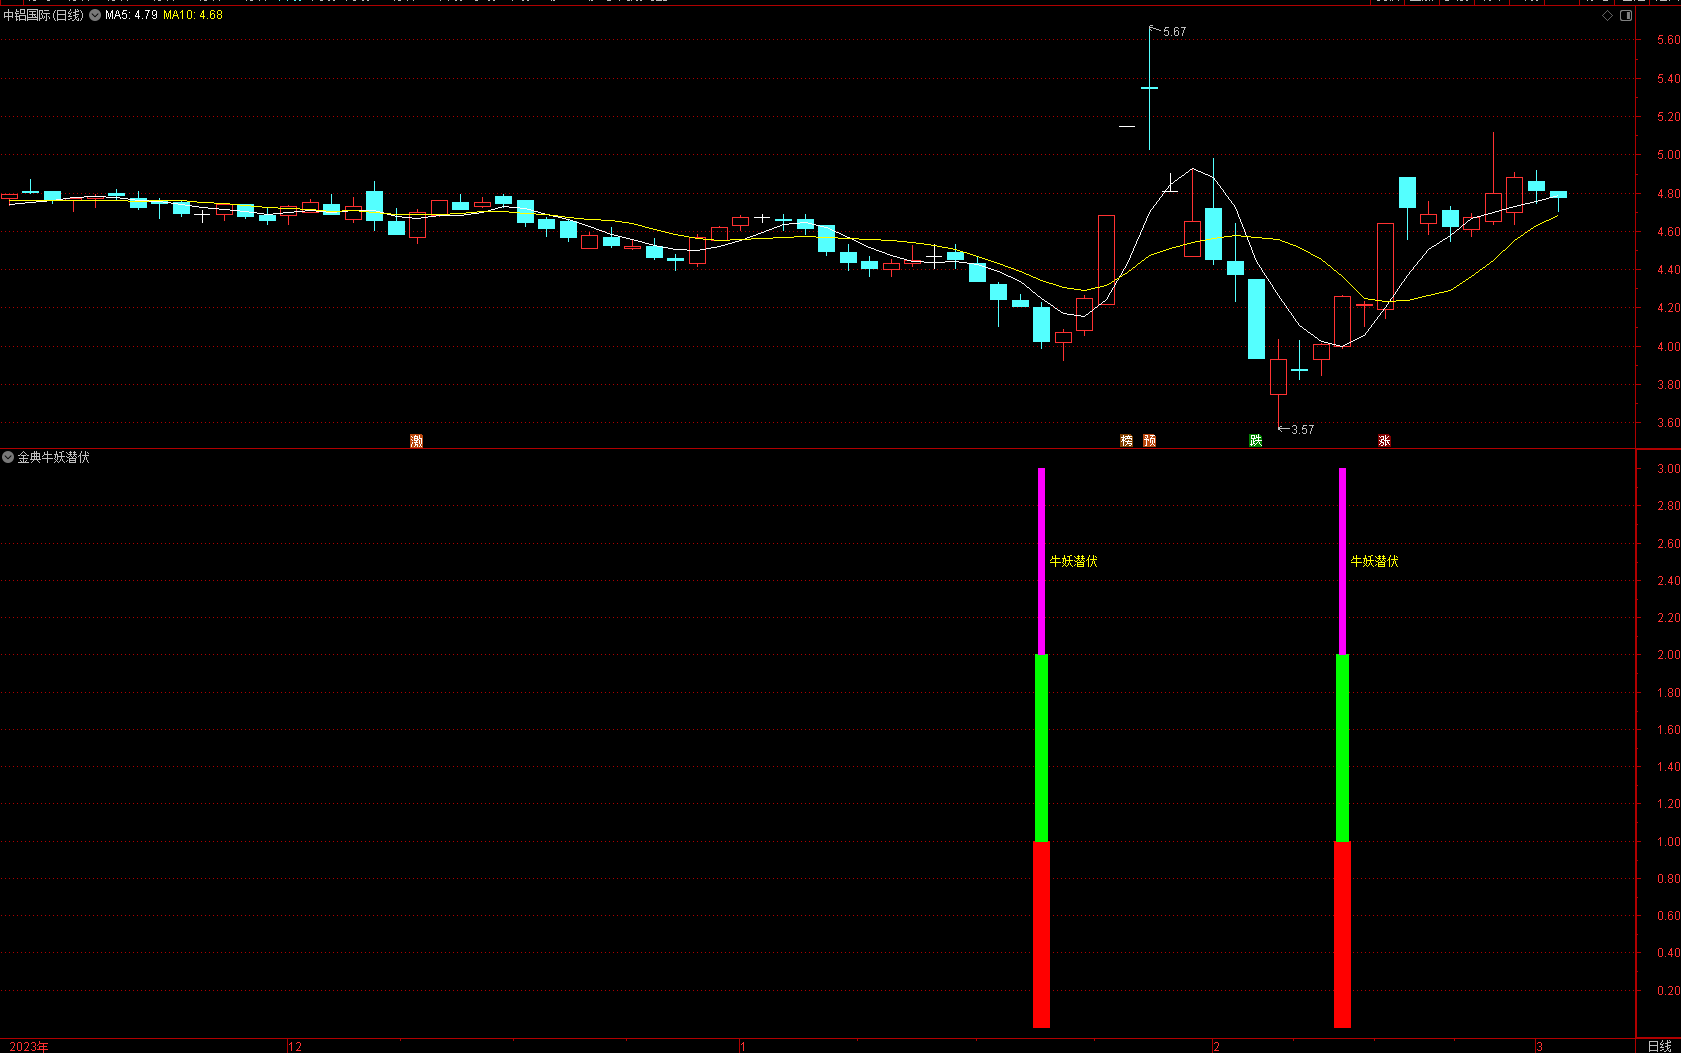Click the 日线 period button at bottom right
This screenshot has width=1681, height=1053.
[x=1659, y=1046]
